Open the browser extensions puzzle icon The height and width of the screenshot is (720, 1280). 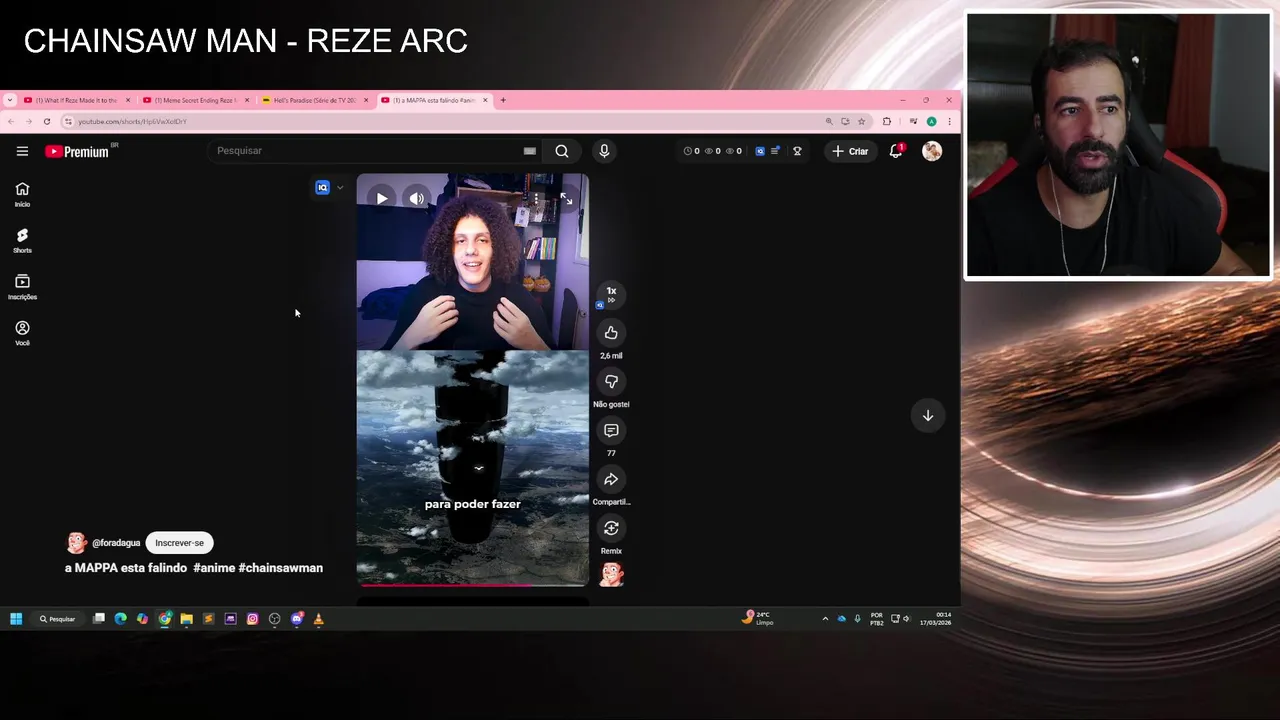[x=887, y=121]
